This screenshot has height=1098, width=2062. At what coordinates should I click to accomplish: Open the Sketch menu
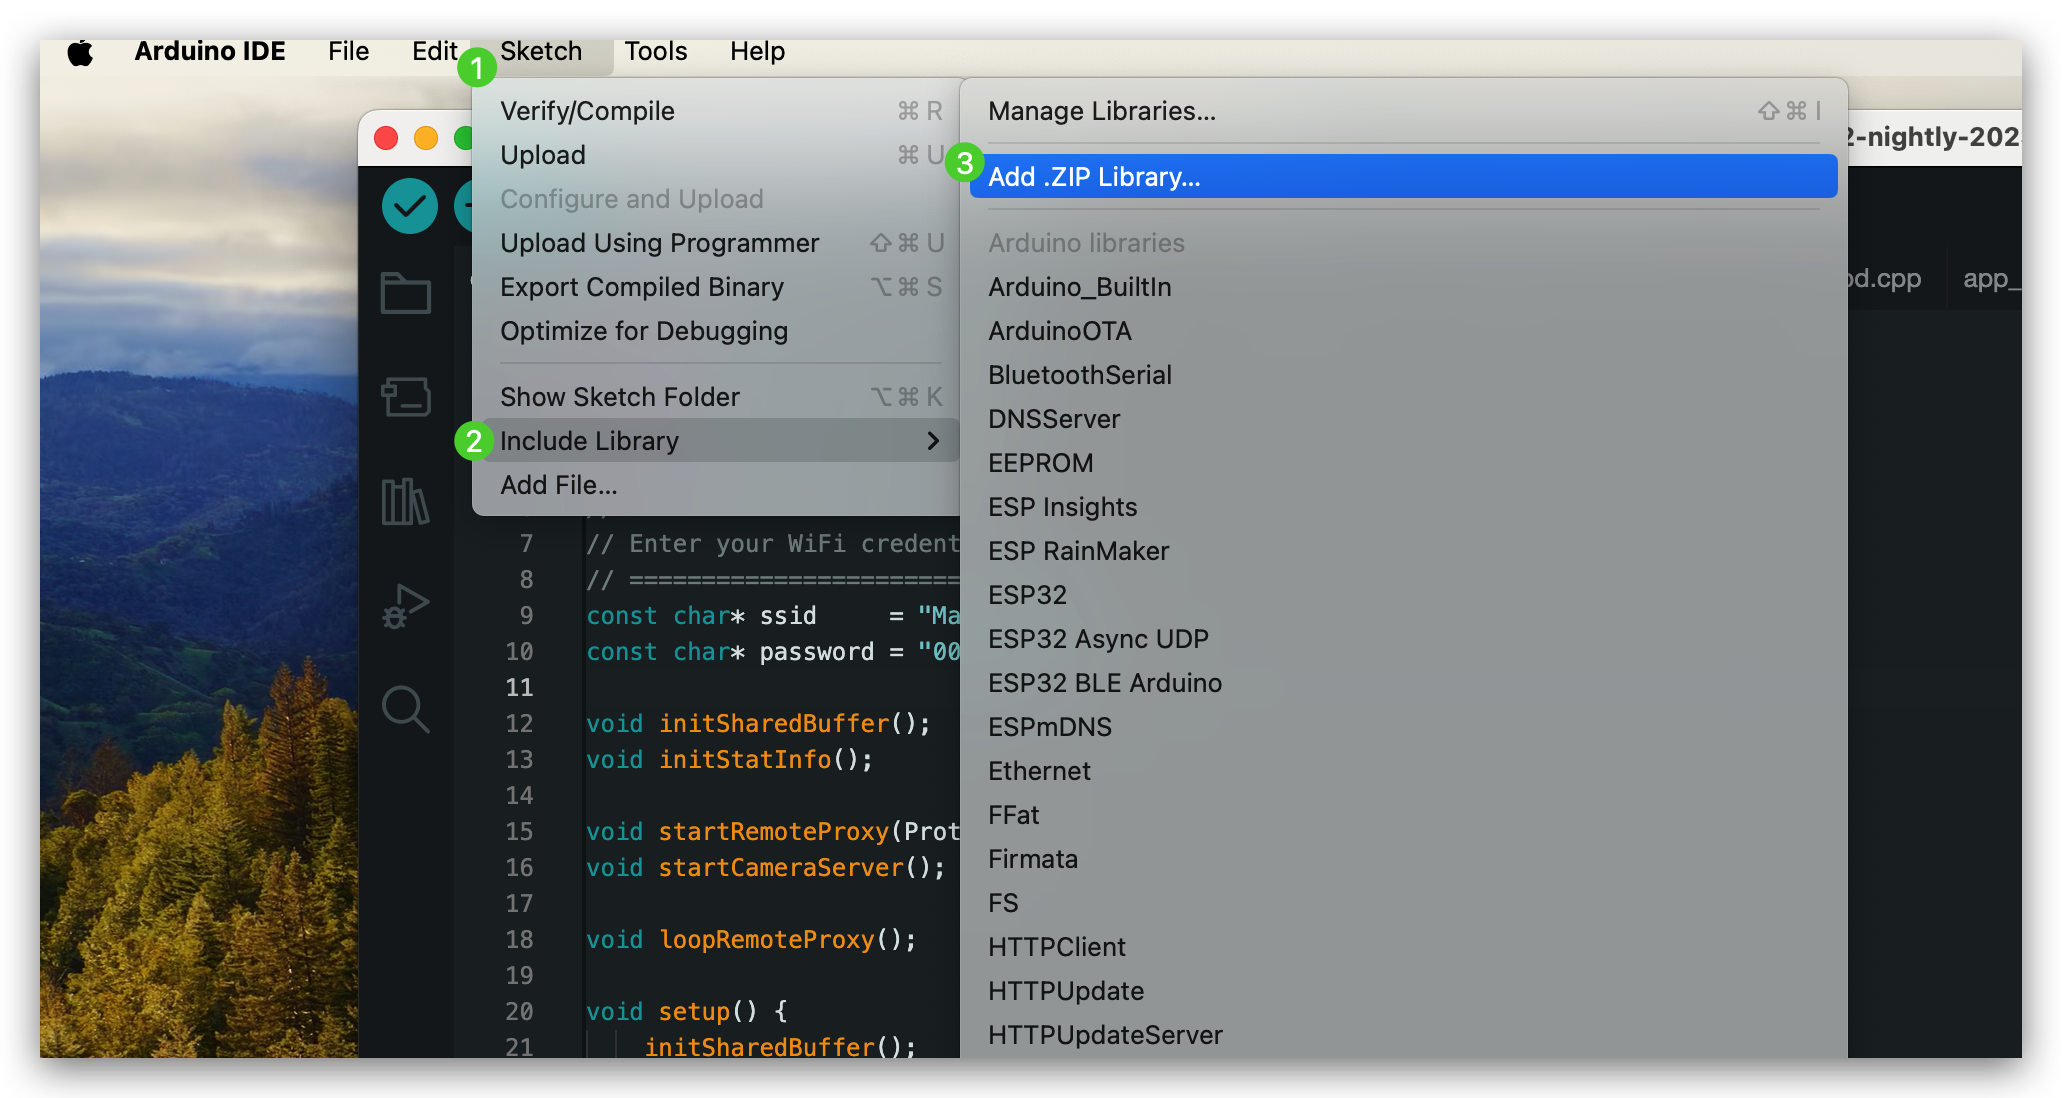(x=541, y=52)
